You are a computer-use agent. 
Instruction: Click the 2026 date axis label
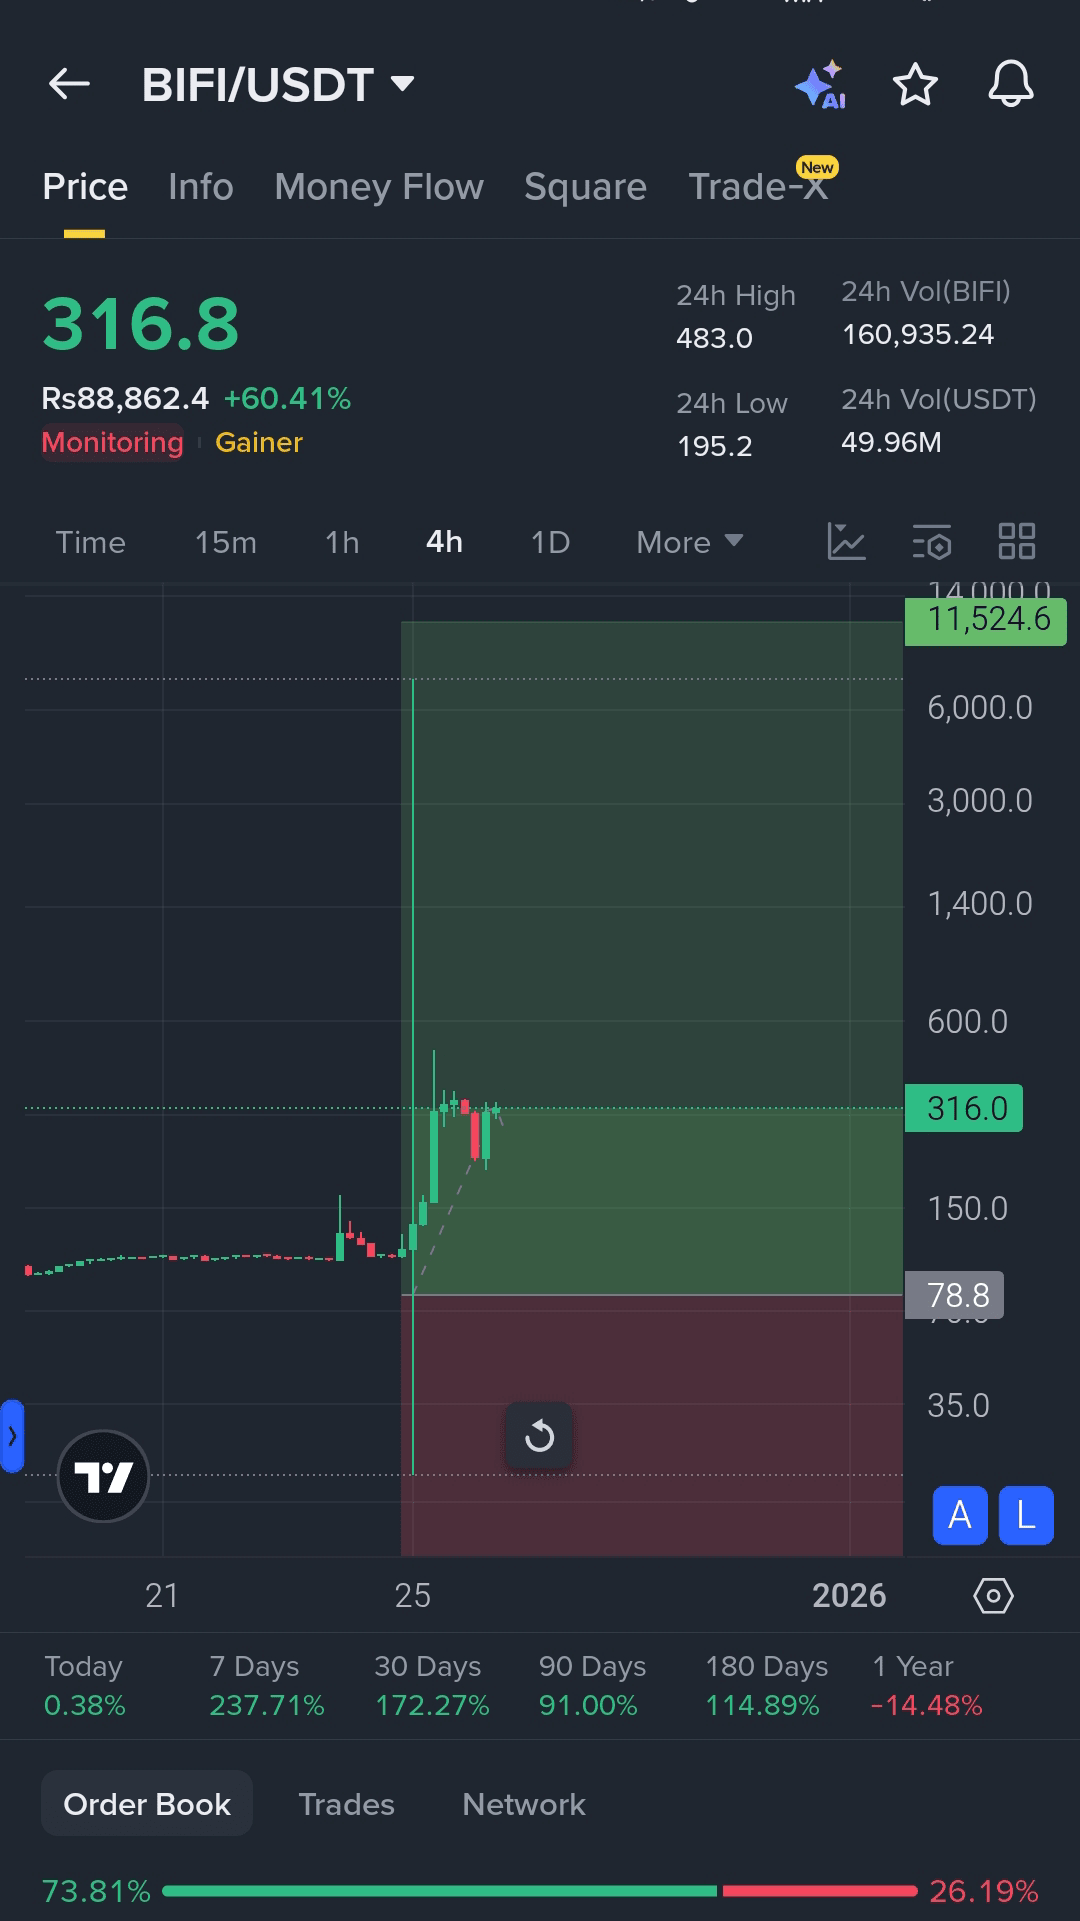[849, 1595]
